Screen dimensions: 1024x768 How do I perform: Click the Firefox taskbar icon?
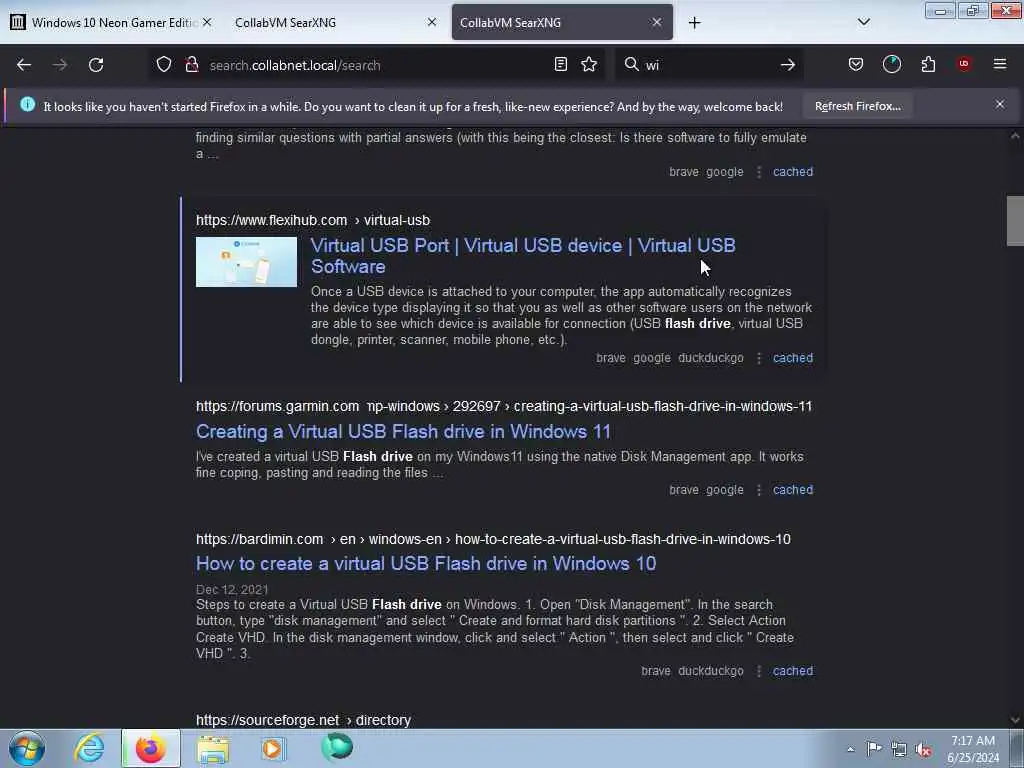tap(150, 748)
